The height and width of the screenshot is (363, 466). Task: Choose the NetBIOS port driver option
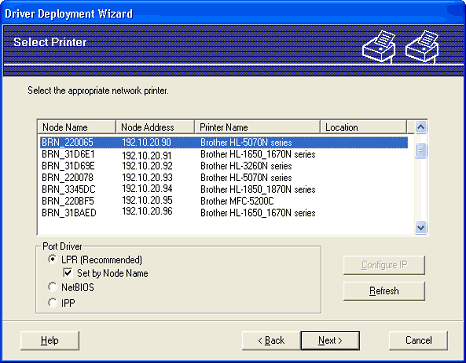(x=52, y=287)
